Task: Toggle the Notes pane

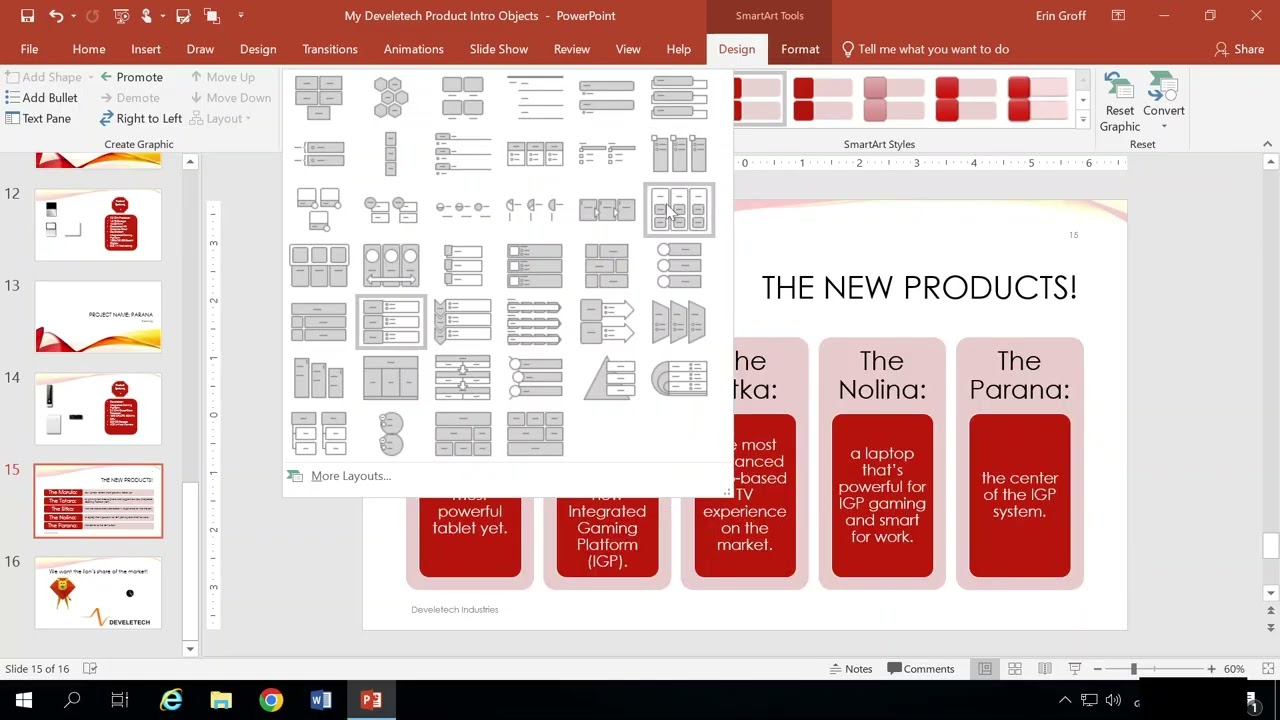Action: [852, 669]
